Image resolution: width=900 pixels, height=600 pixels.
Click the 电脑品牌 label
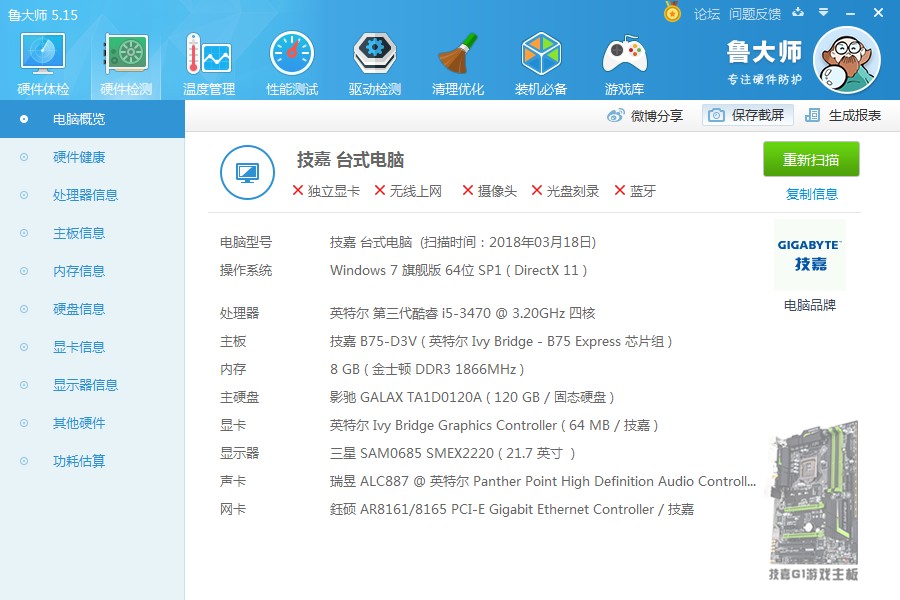click(x=809, y=305)
